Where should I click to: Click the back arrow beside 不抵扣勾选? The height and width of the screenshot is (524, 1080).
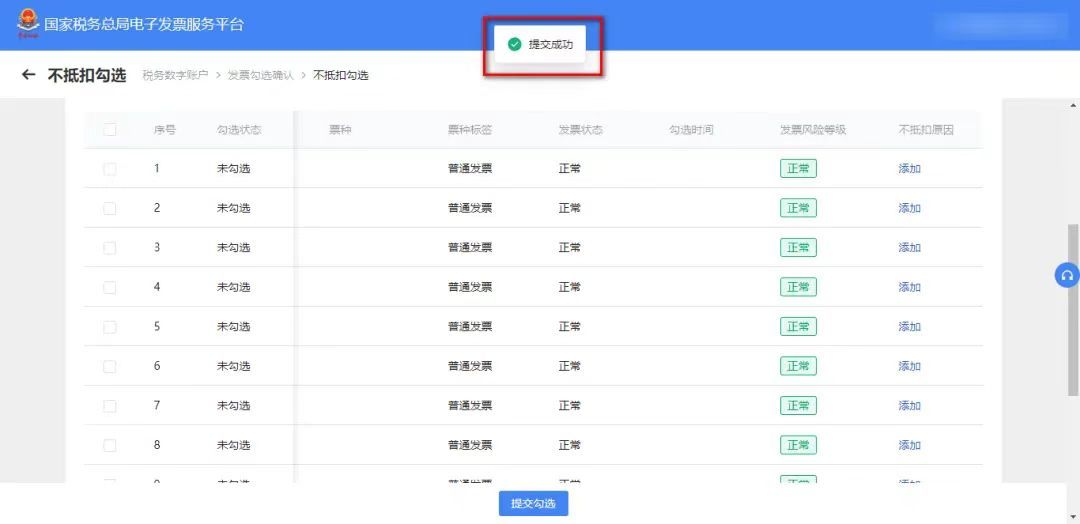pyautogui.click(x=28, y=75)
